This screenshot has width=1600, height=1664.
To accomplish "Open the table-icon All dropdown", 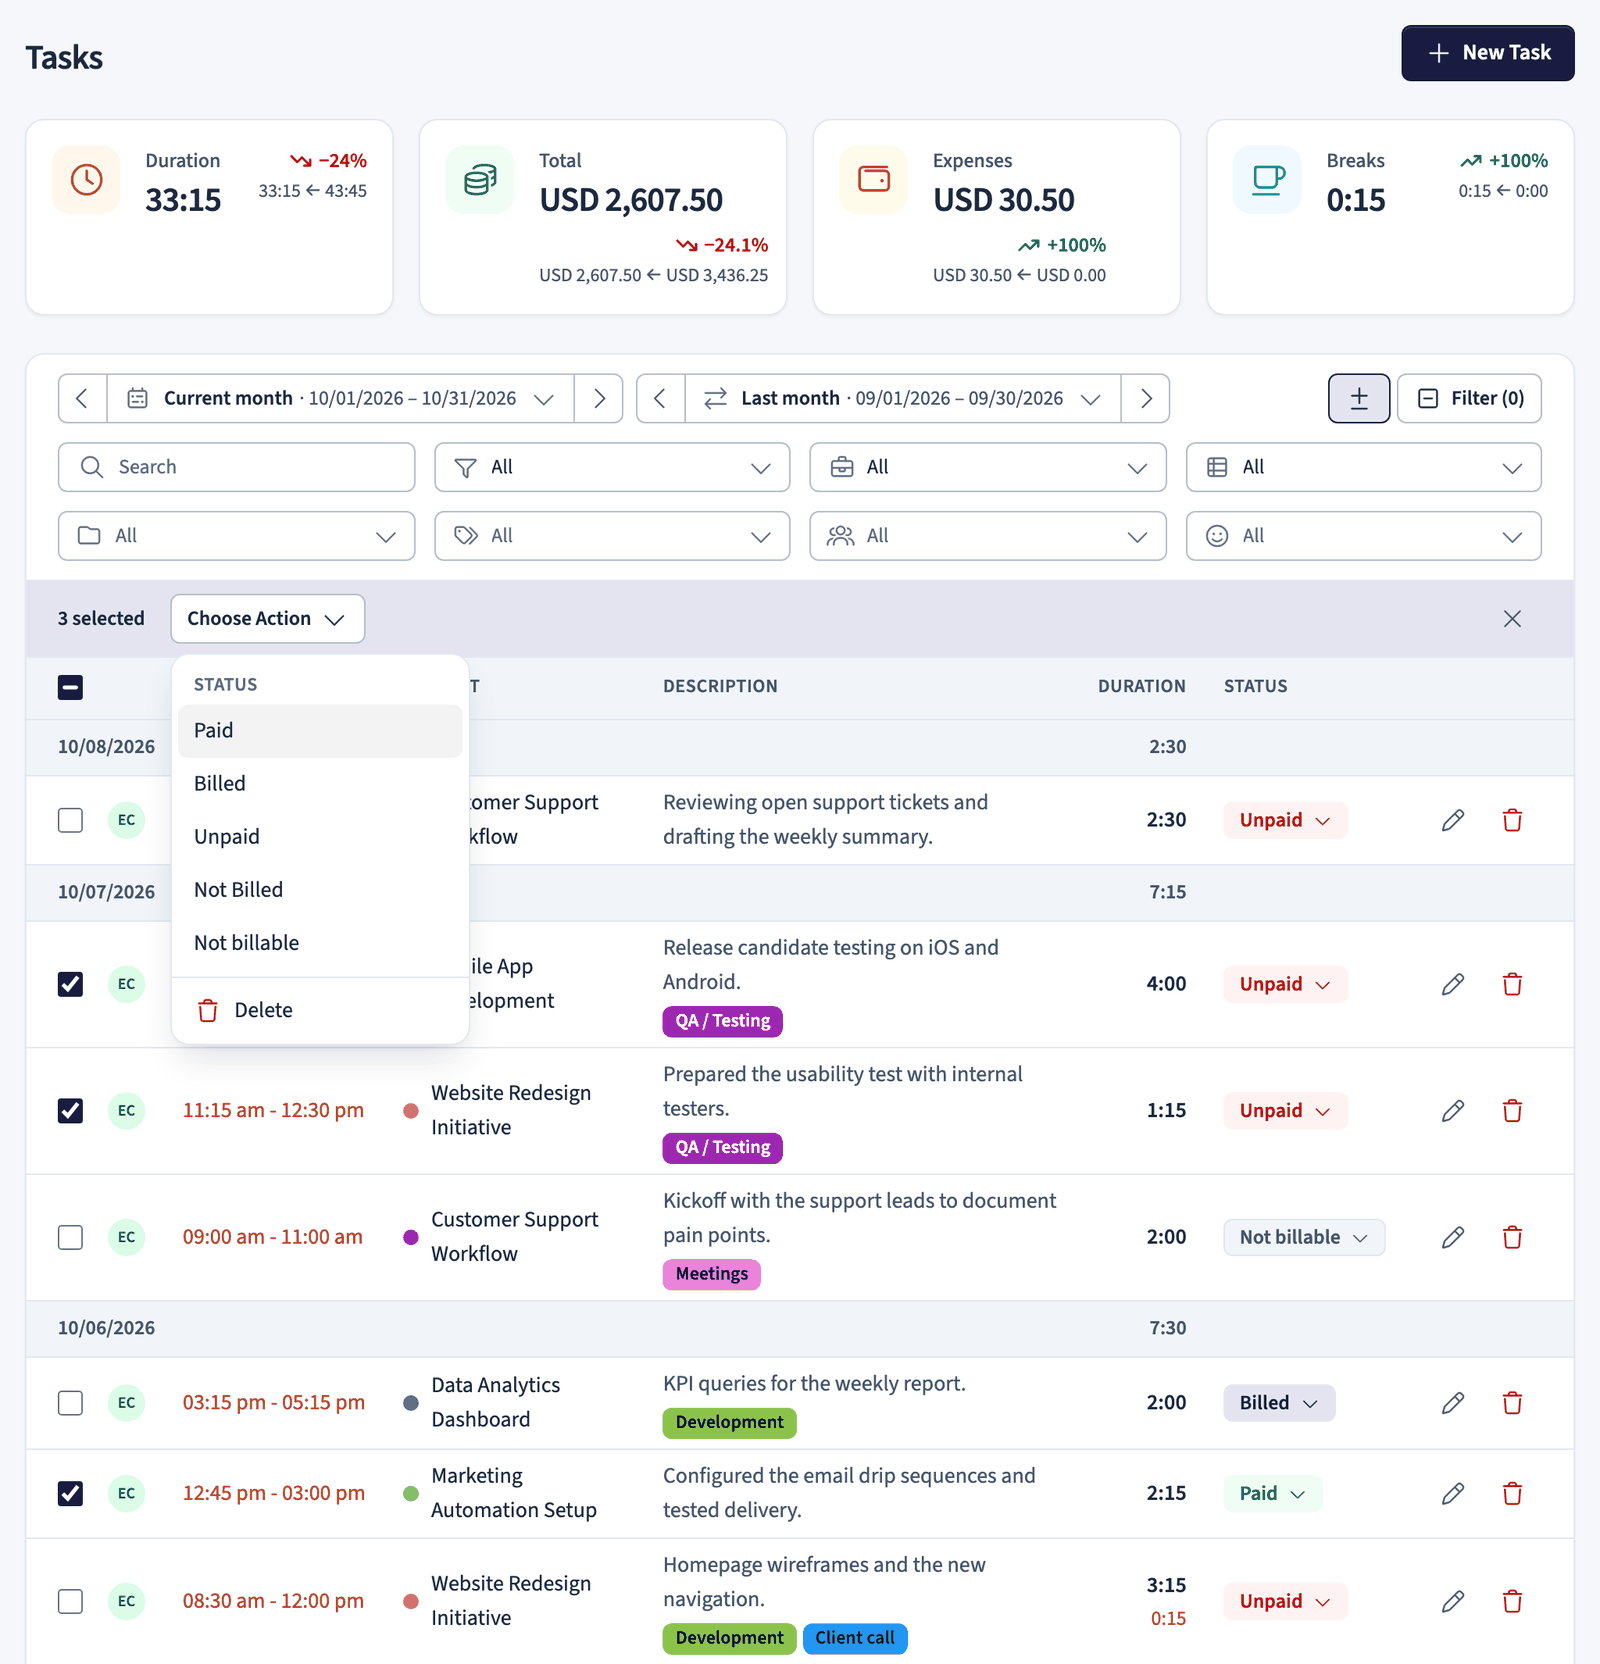I will 1364,467.
